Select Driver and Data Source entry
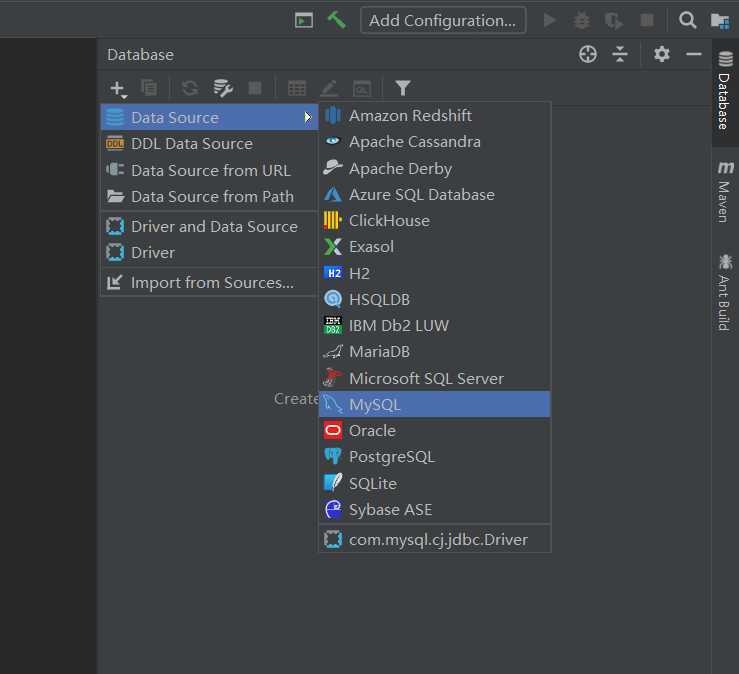The height and width of the screenshot is (674, 739). pos(210,226)
